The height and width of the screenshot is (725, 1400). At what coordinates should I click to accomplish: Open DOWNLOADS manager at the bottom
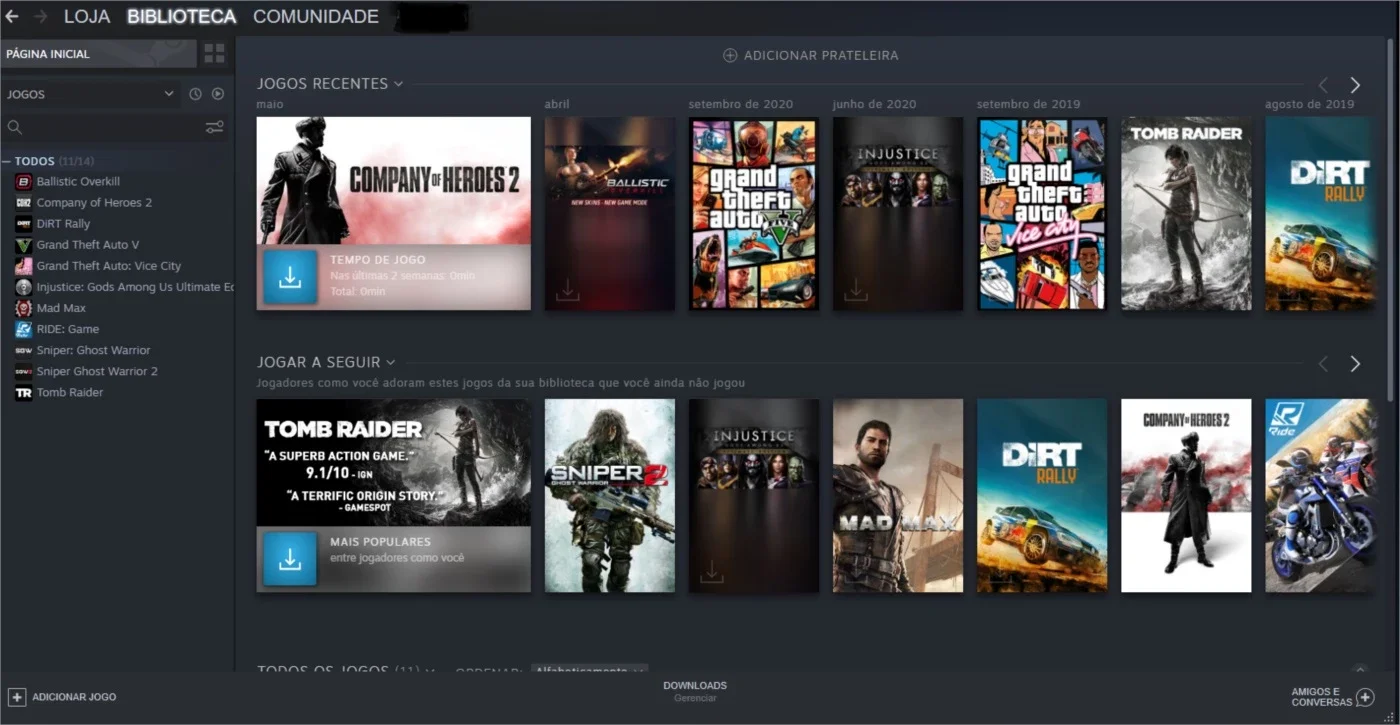tap(695, 691)
